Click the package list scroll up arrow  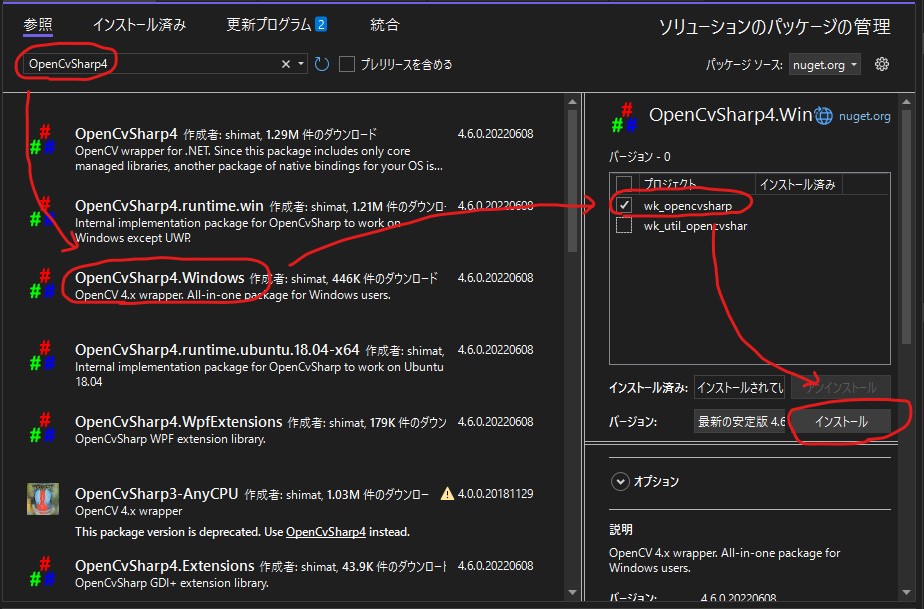572,102
